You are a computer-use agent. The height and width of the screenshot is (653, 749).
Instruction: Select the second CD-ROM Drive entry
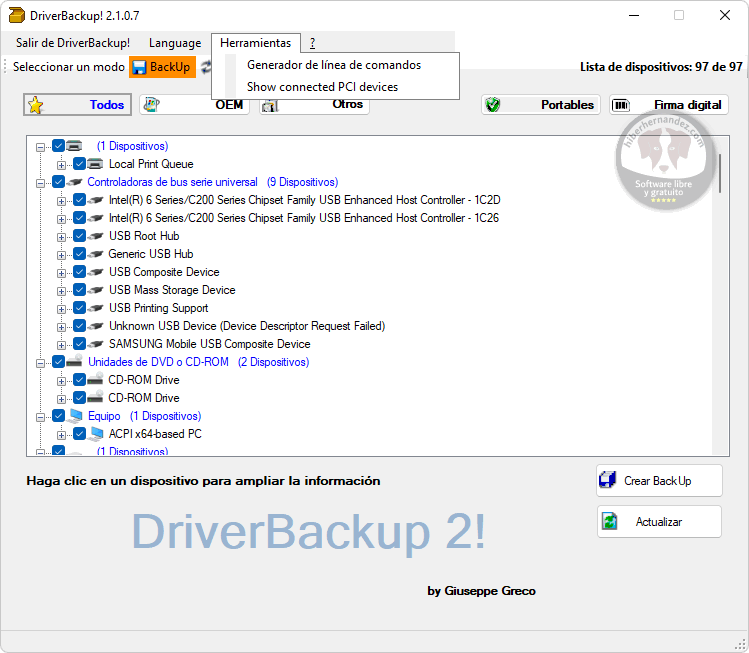click(x=144, y=398)
